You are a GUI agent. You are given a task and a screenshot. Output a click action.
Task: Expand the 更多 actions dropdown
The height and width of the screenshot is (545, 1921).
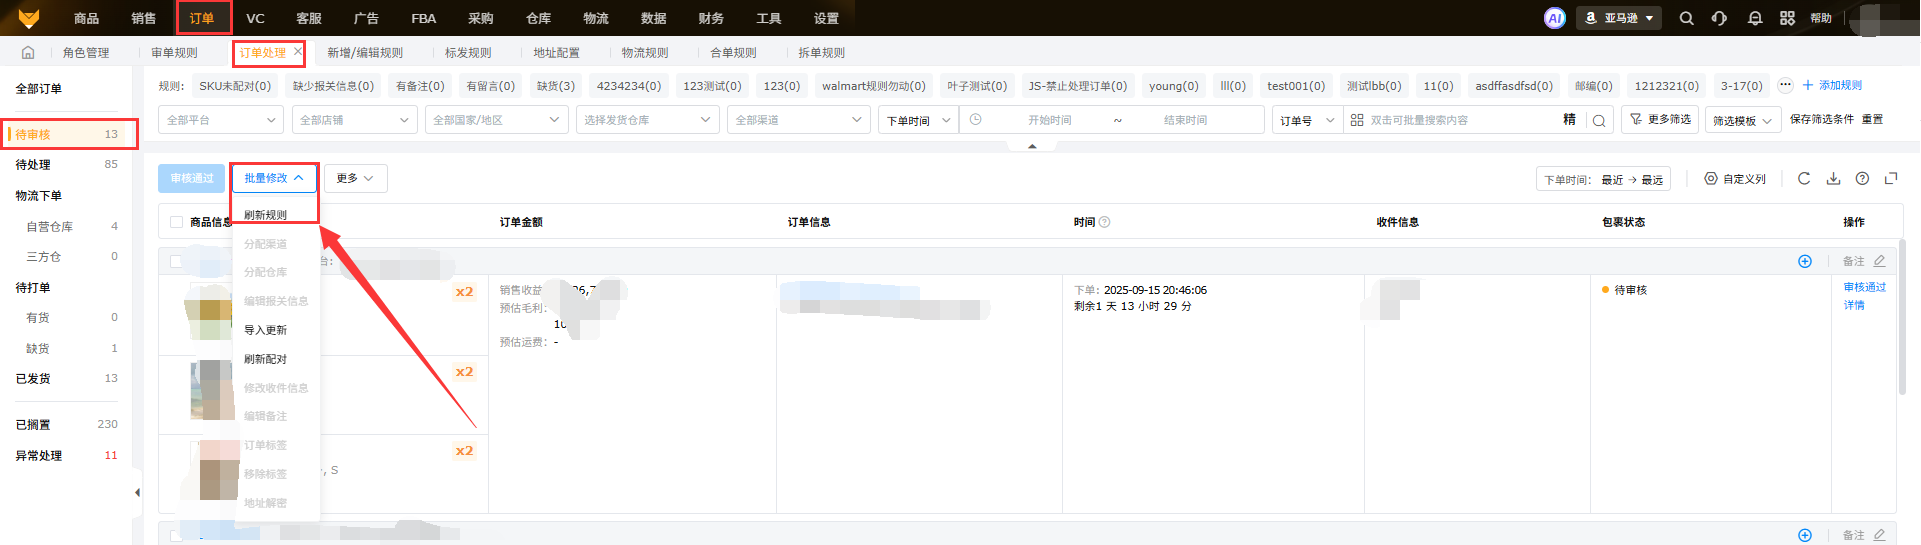coord(355,178)
